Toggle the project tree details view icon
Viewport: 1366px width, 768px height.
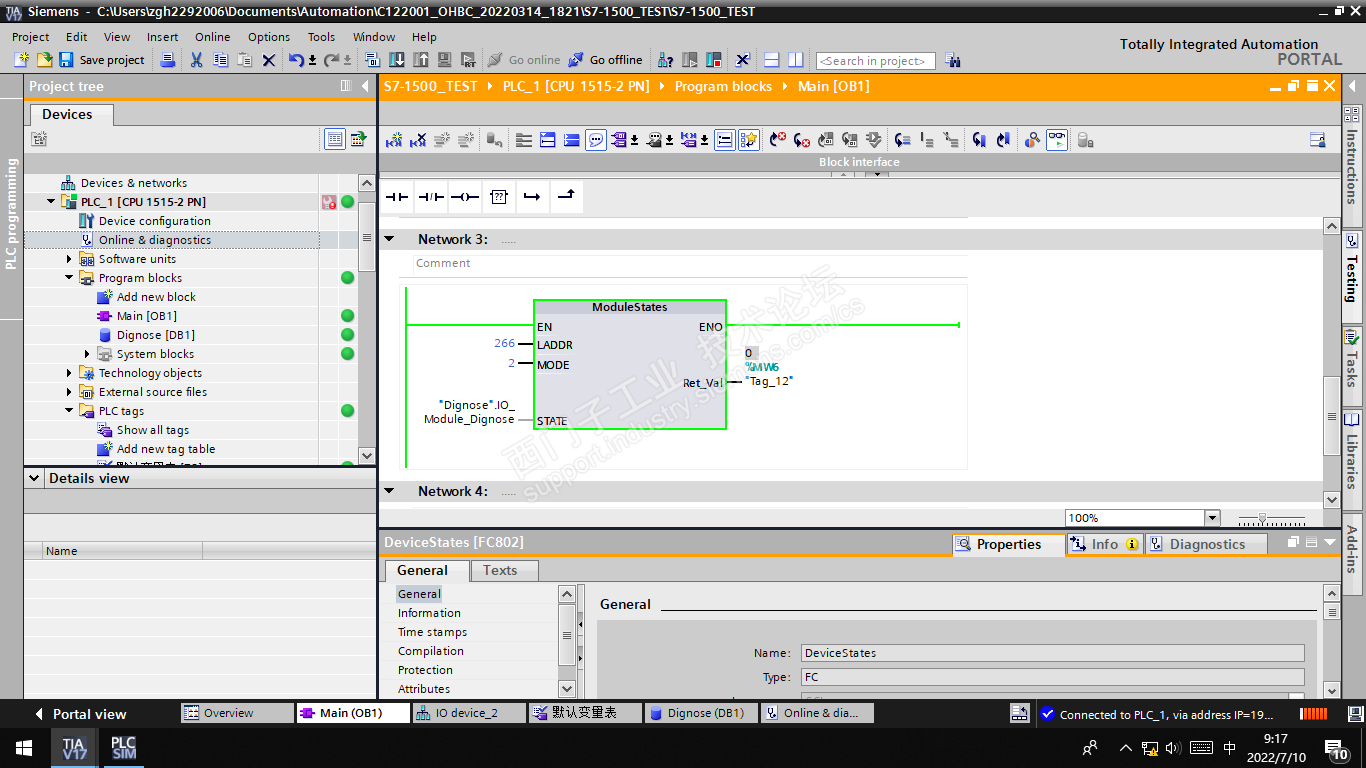coord(335,139)
